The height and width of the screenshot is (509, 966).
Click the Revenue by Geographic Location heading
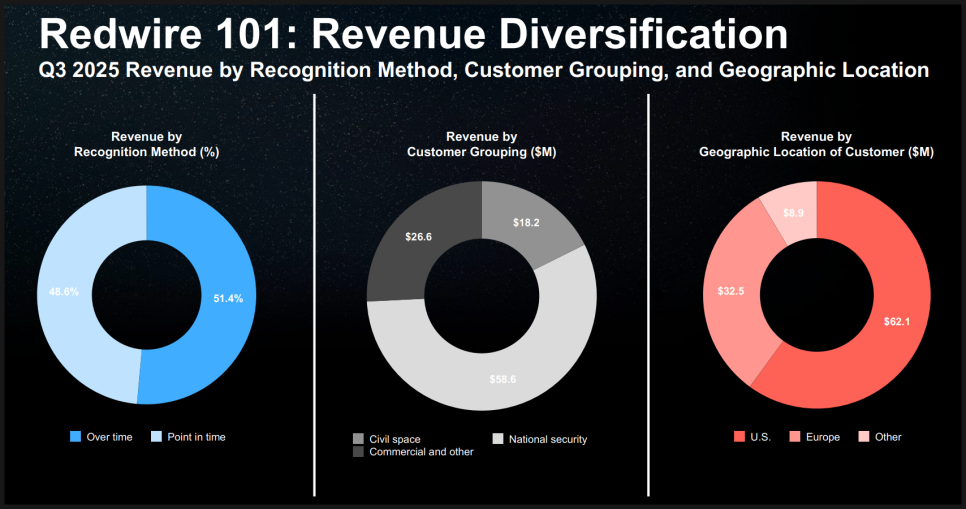(815, 144)
